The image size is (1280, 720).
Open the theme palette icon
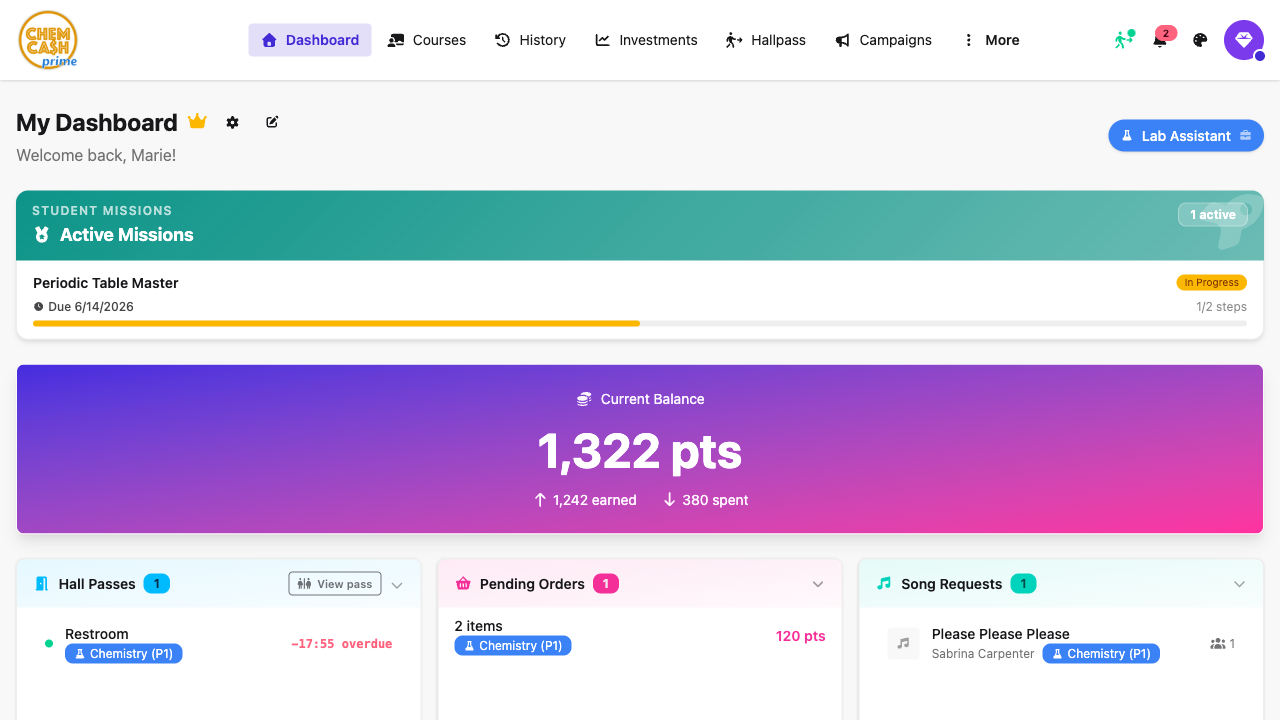[x=1200, y=40]
